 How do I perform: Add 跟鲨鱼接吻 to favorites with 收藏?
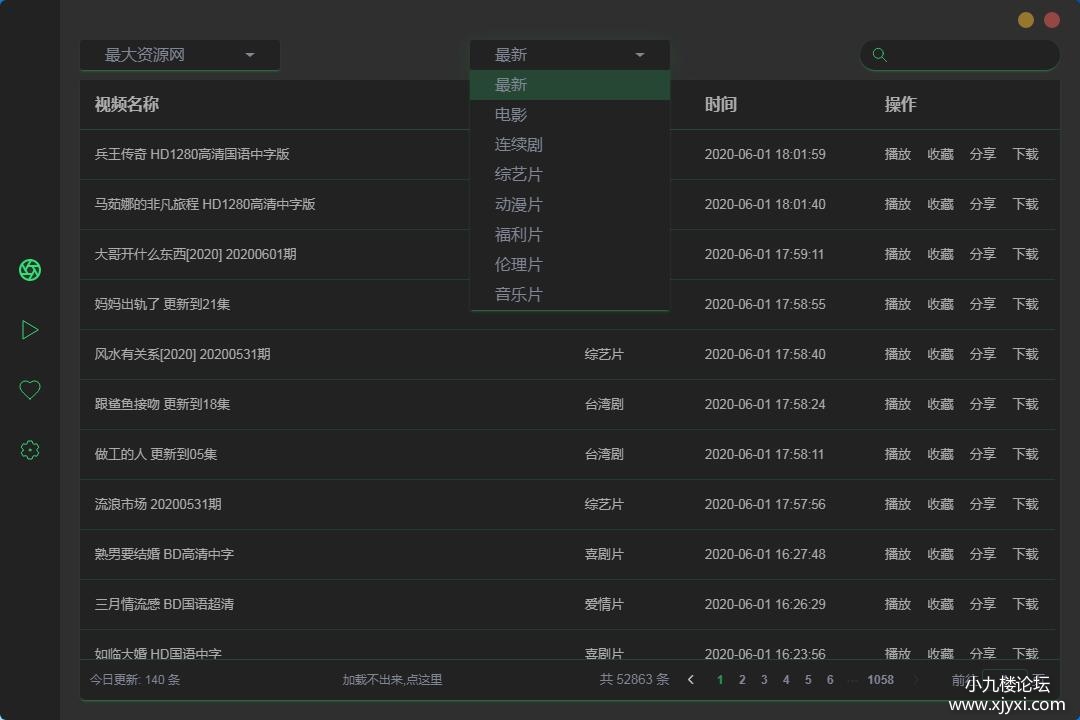[x=940, y=404]
